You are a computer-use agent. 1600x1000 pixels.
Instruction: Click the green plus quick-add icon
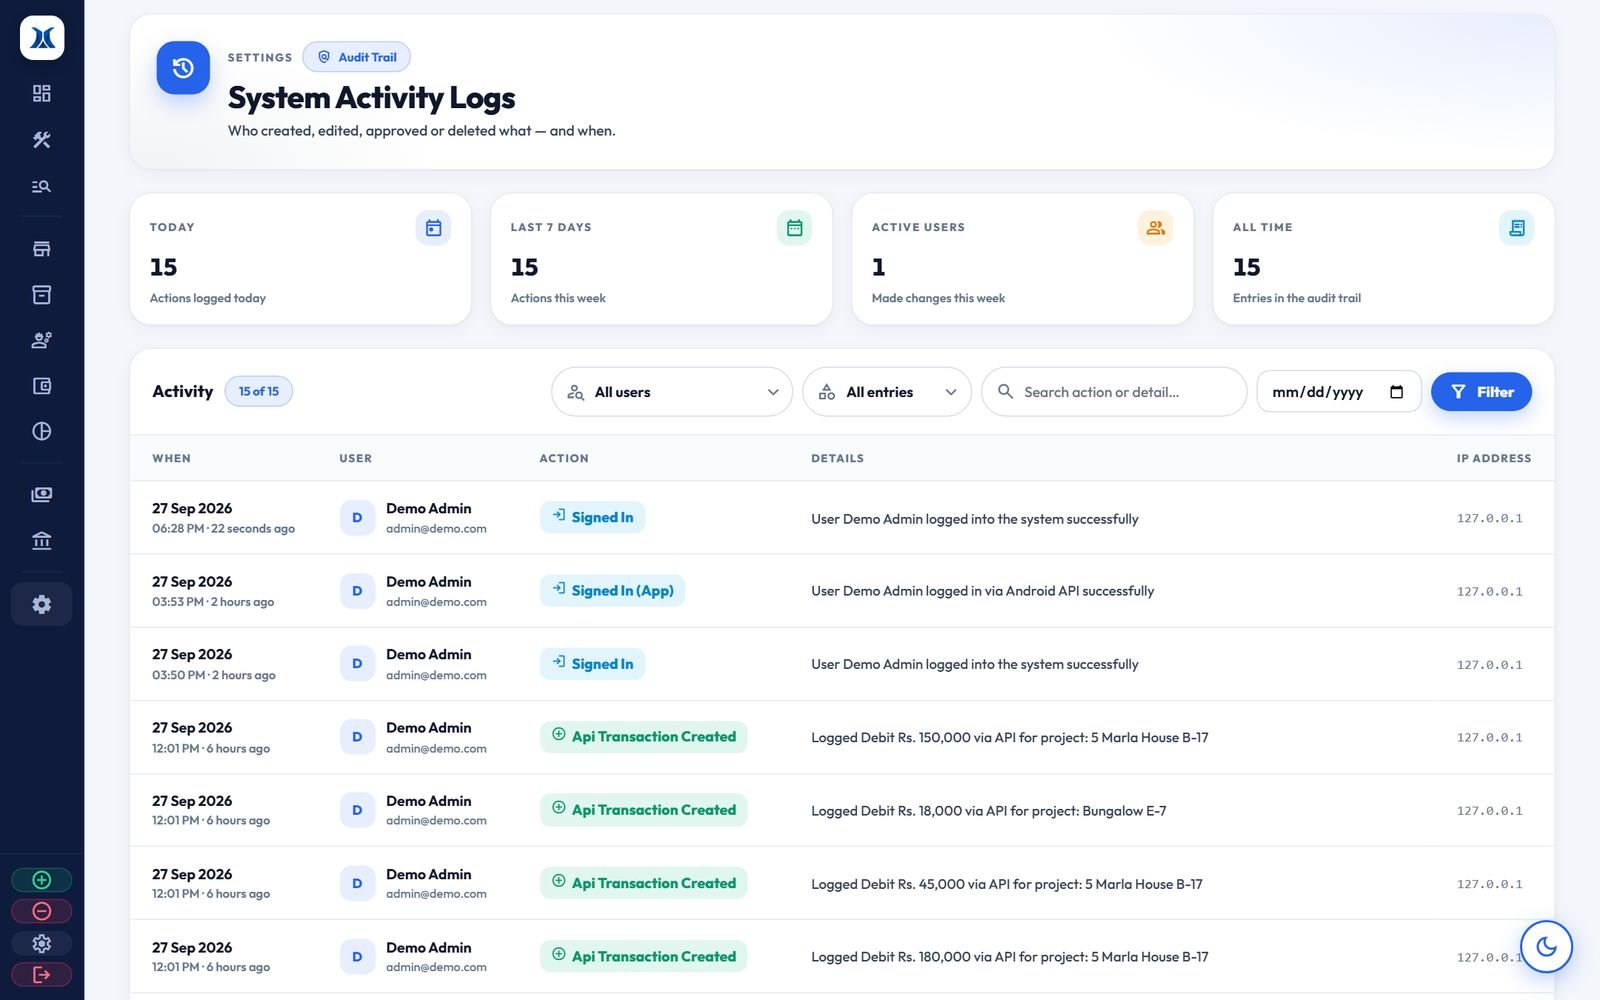(42, 880)
